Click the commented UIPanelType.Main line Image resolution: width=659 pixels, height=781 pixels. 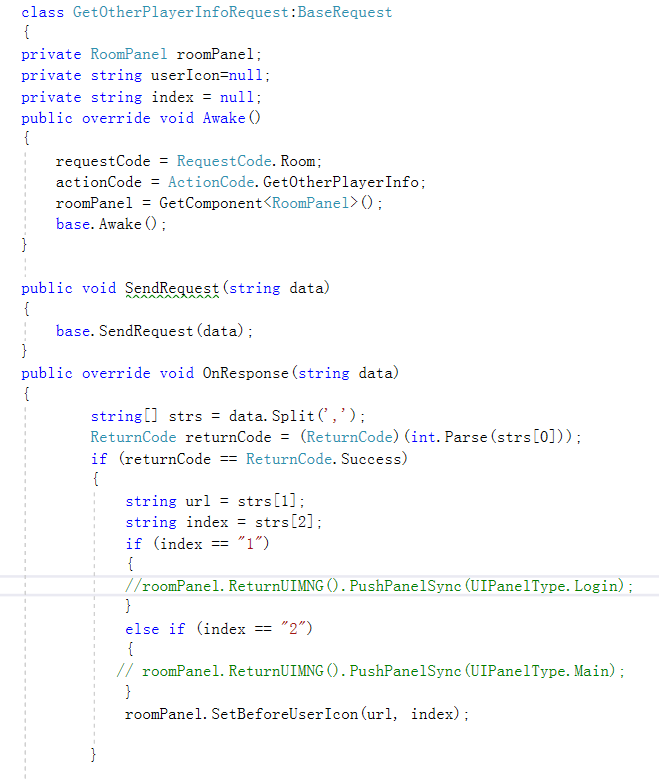[371, 671]
